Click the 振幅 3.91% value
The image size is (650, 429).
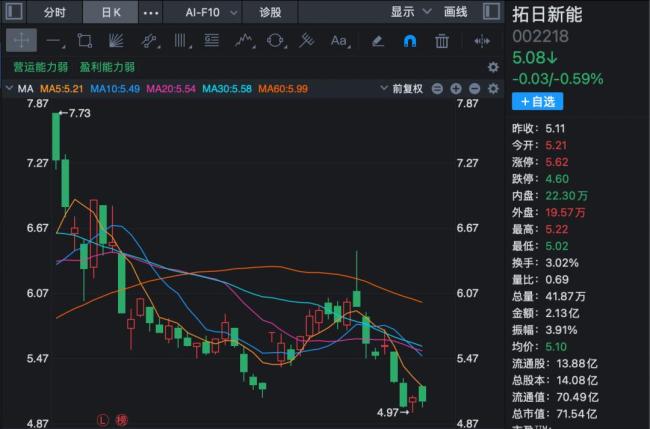[561, 330]
